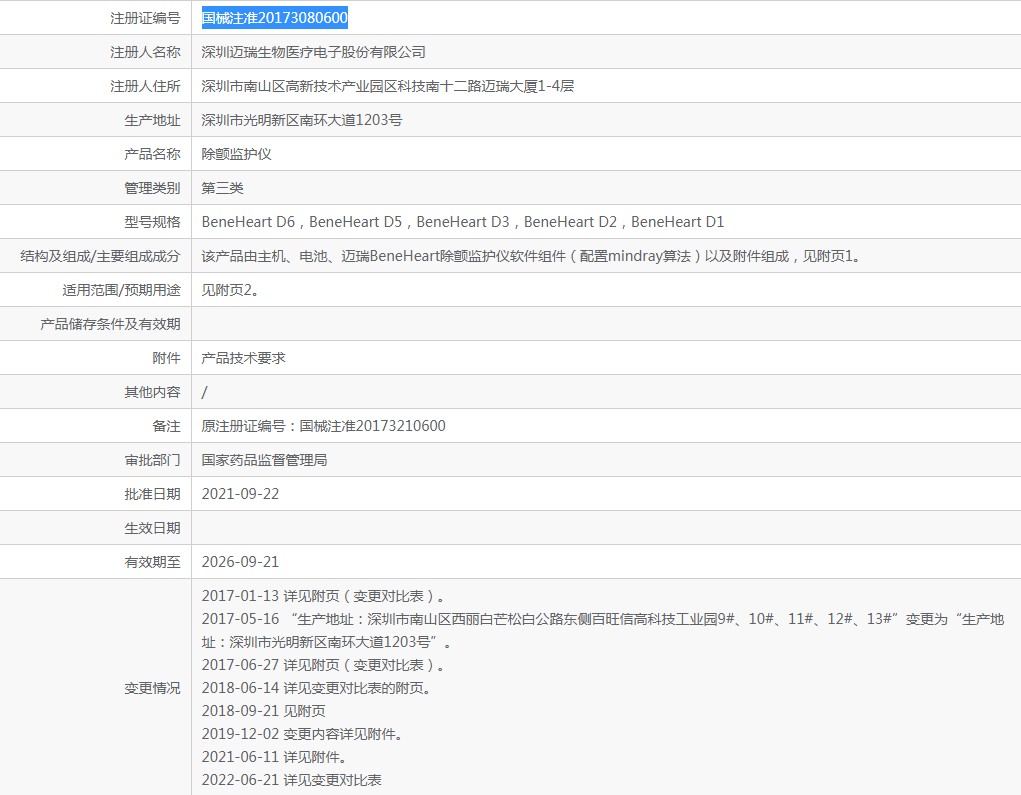Click approval department 国家药品监督管理局
1021x795 pixels.
click(264, 460)
